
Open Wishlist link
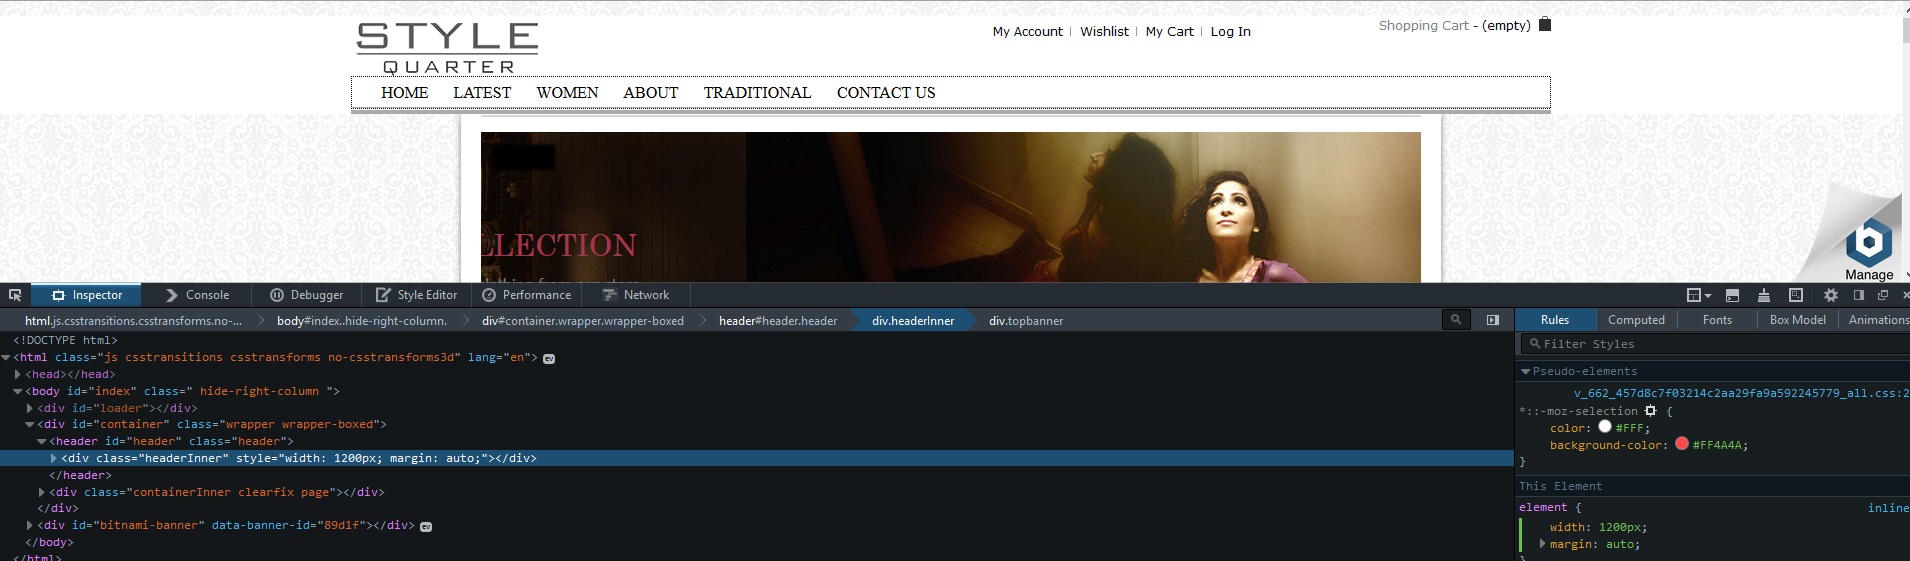point(1104,31)
